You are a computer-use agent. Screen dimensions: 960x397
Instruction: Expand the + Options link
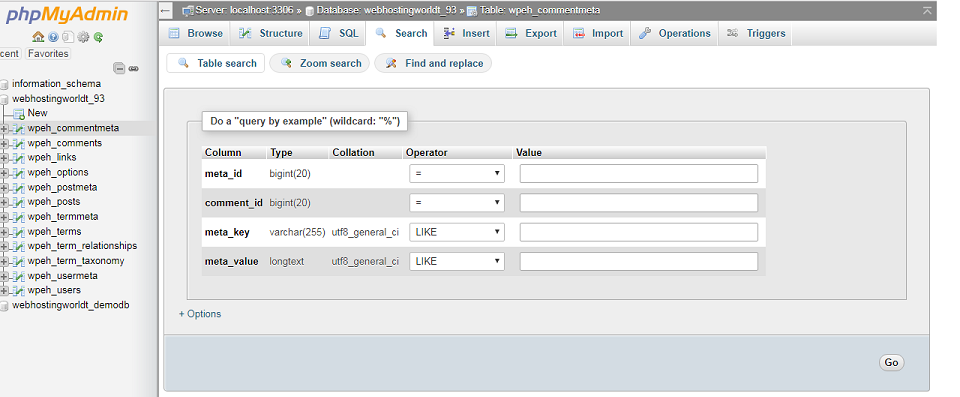pos(200,314)
